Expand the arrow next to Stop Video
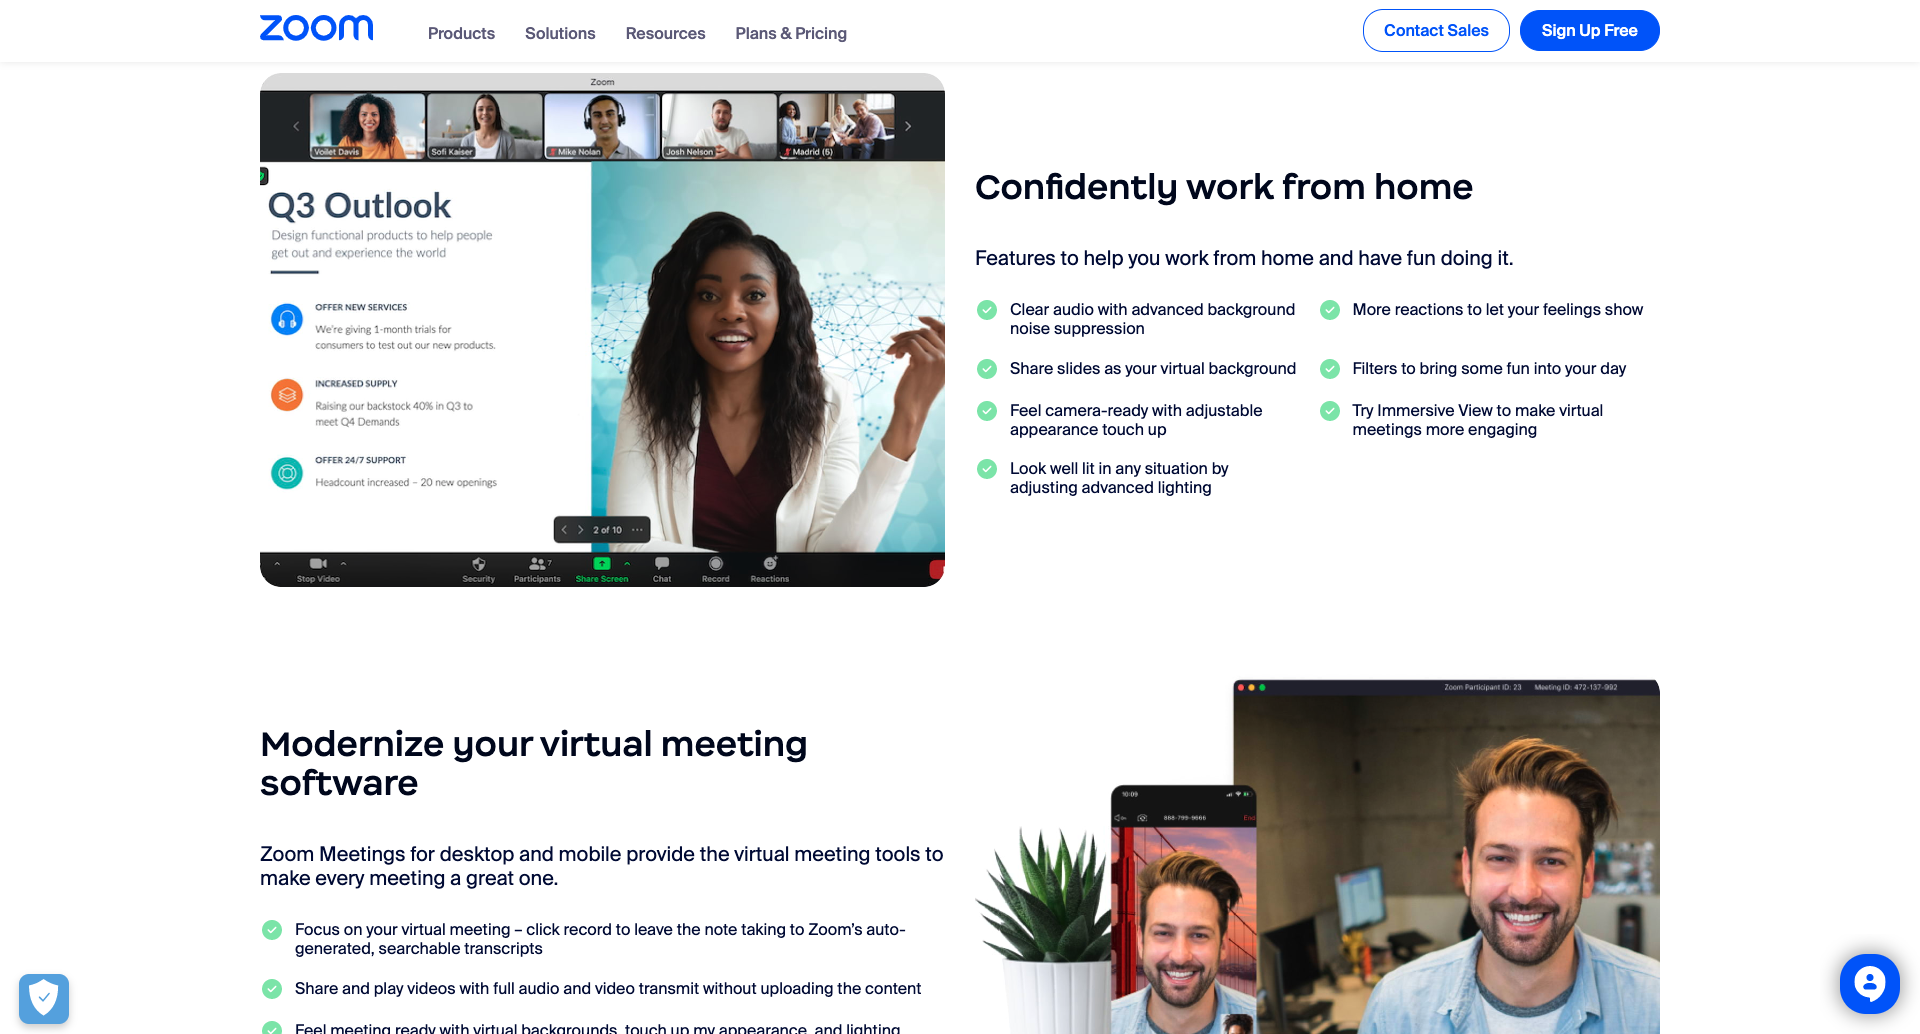 point(343,563)
